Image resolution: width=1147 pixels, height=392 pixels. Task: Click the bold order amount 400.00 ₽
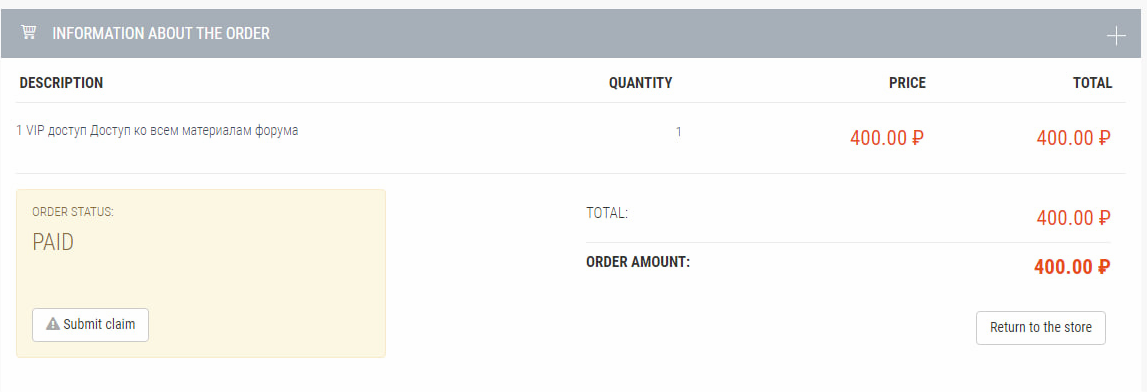[1072, 267]
